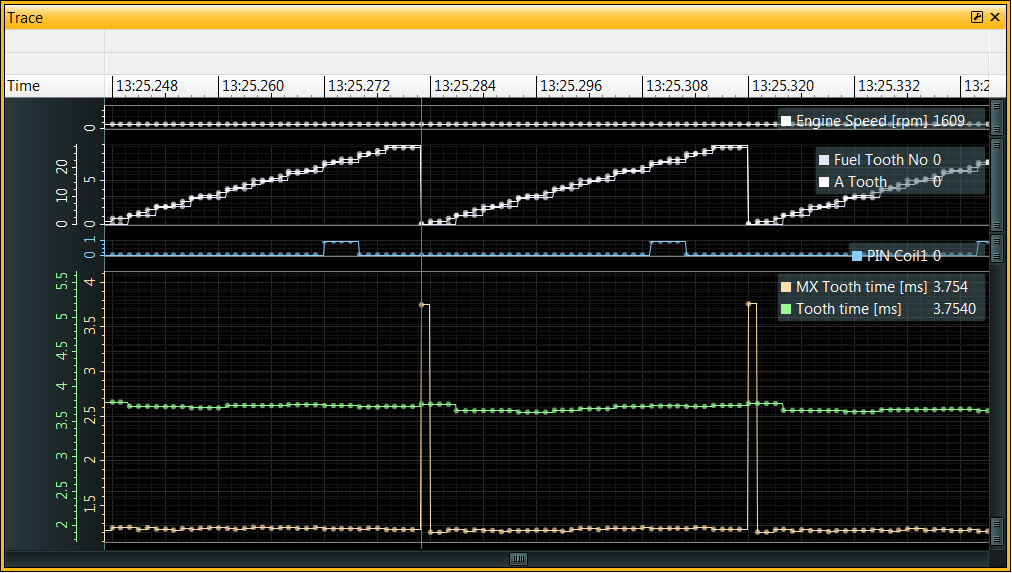This screenshot has height=573, width=1012.
Task: Click the orange MX Tooth time swatch
Action: click(786, 287)
